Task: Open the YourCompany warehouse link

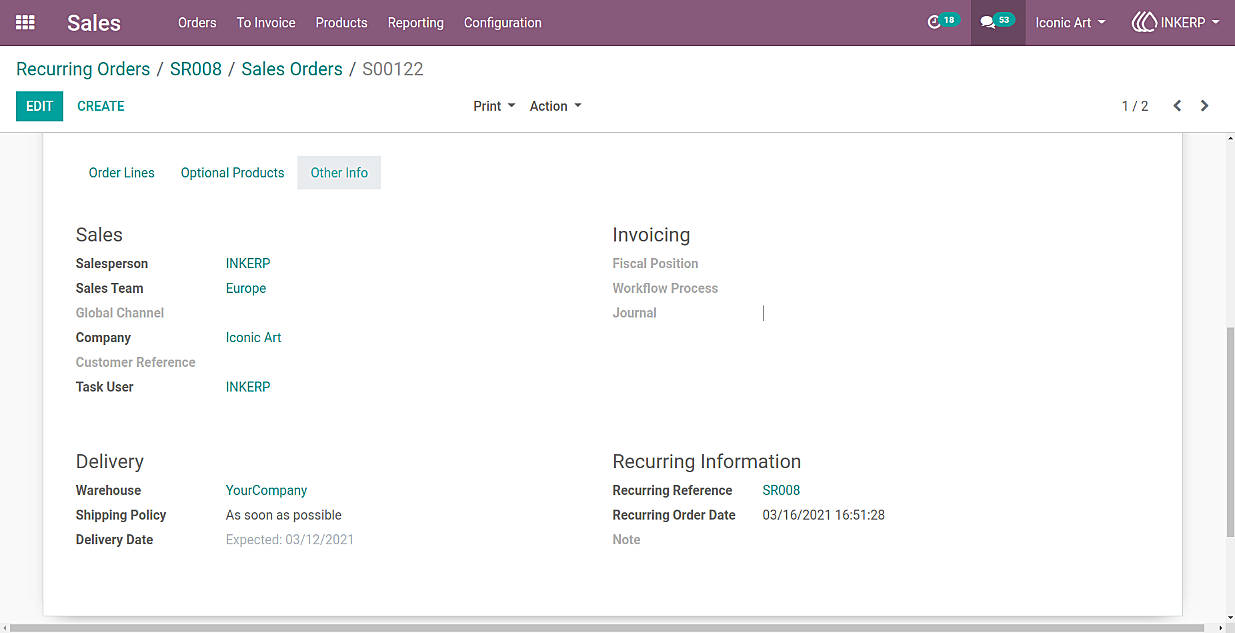Action: 266,491
